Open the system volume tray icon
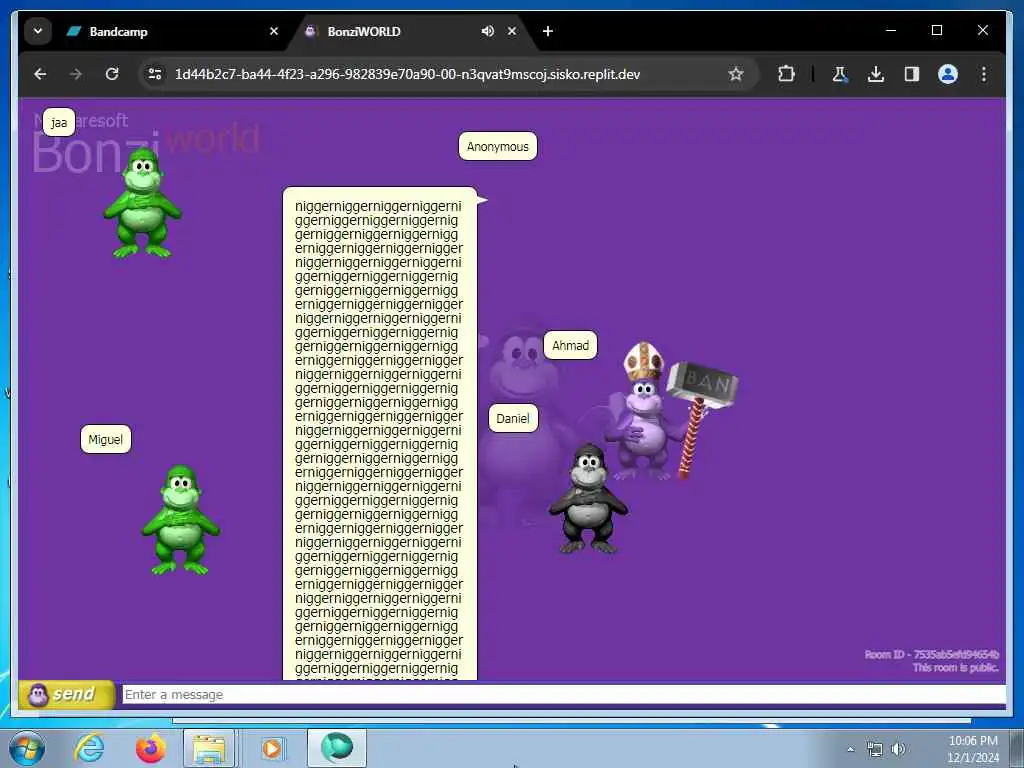The height and width of the screenshot is (768, 1024). [899, 750]
